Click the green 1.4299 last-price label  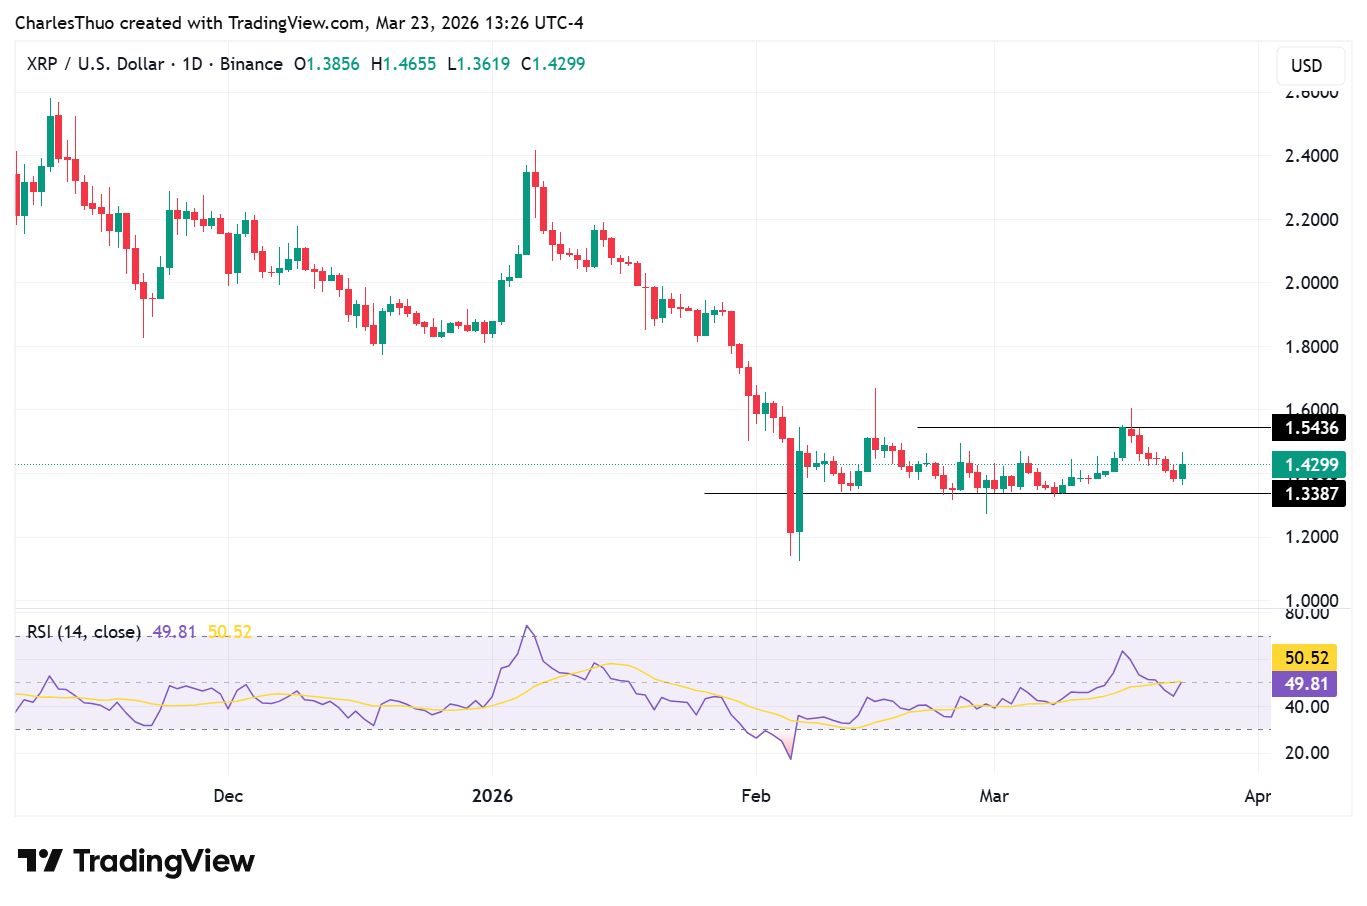click(x=1307, y=464)
